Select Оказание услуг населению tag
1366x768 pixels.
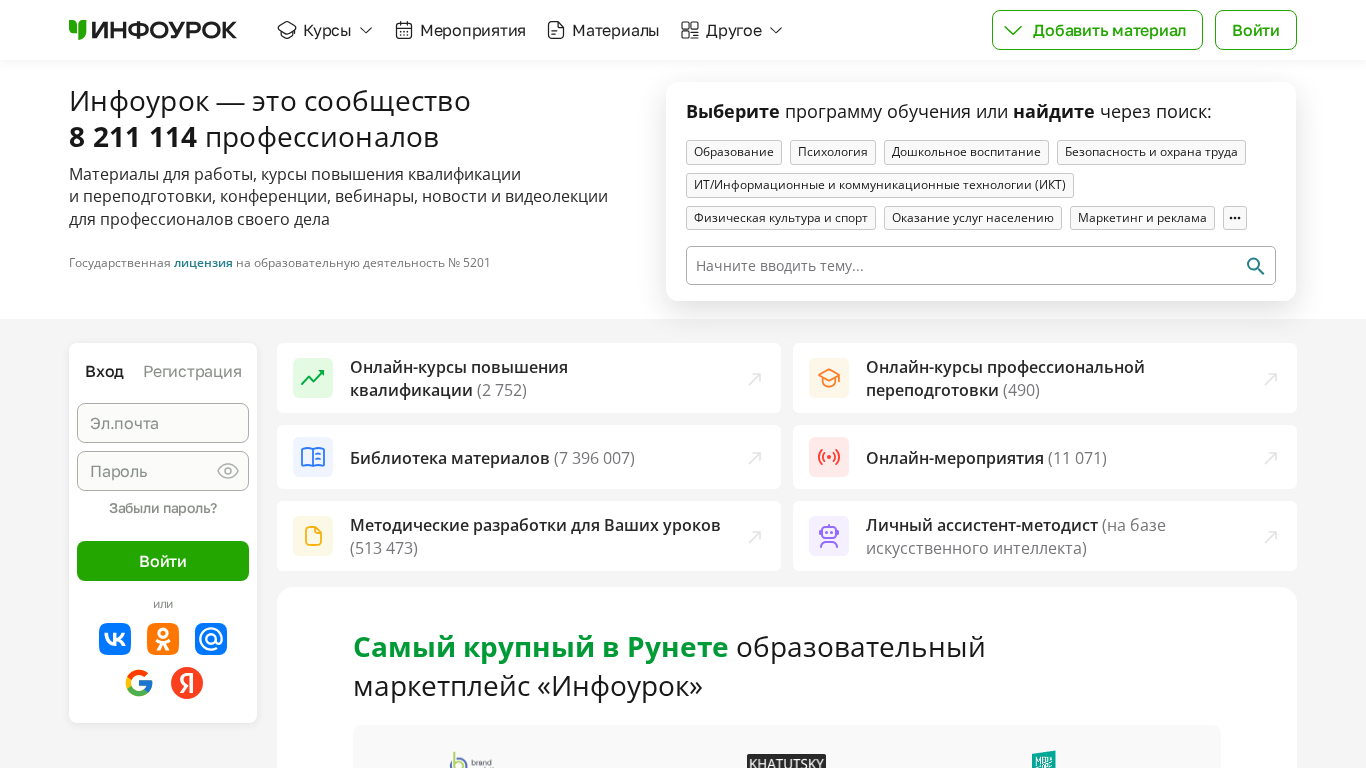pyautogui.click(x=973, y=218)
